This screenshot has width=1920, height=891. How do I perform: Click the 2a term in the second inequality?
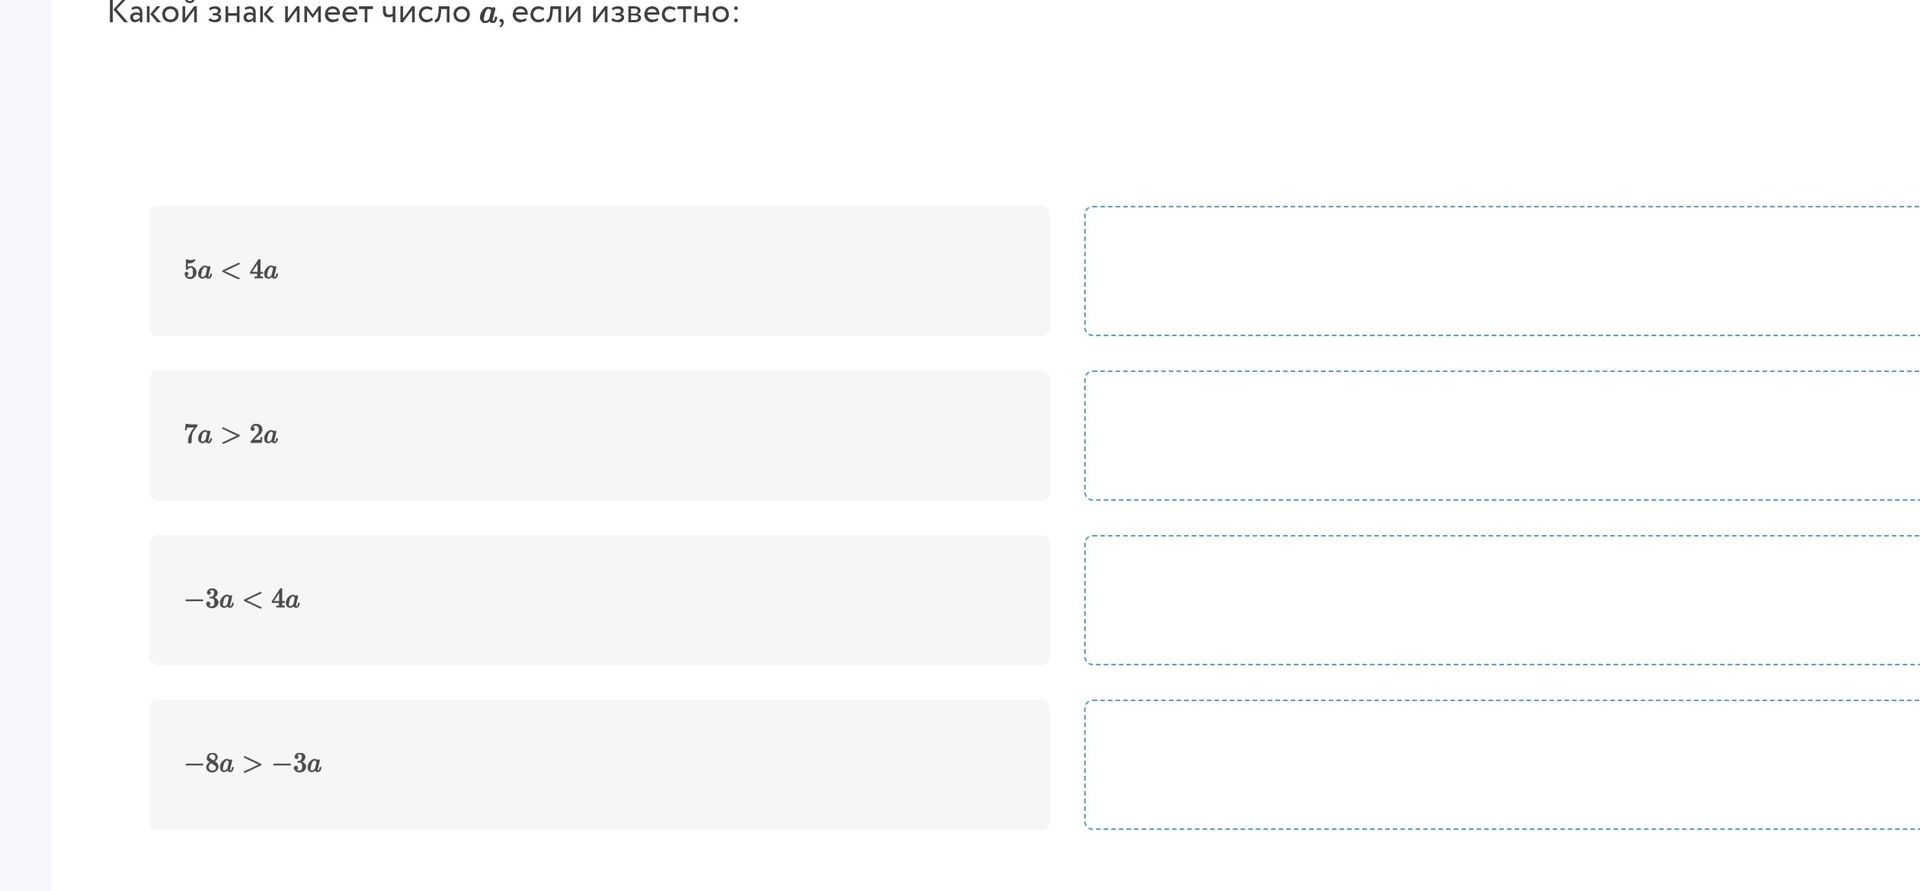click(x=264, y=435)
